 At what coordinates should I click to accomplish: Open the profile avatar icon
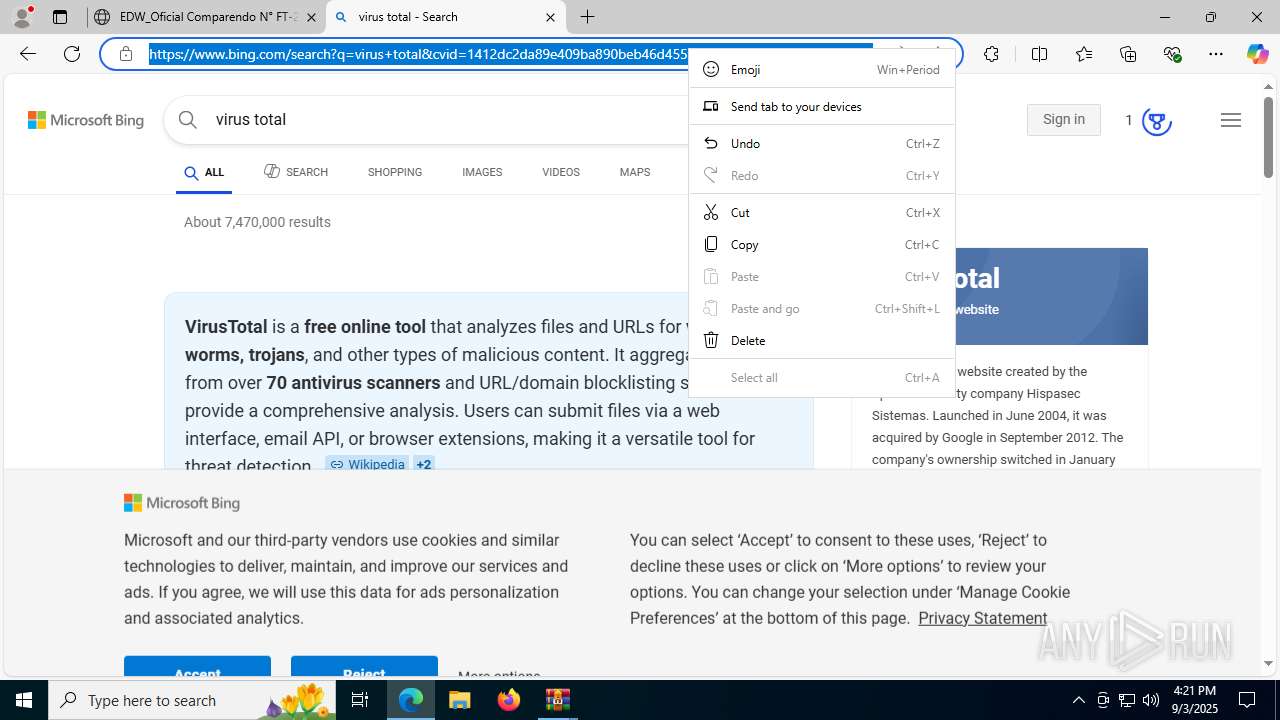pyautogui.click(x=22, y=17)
